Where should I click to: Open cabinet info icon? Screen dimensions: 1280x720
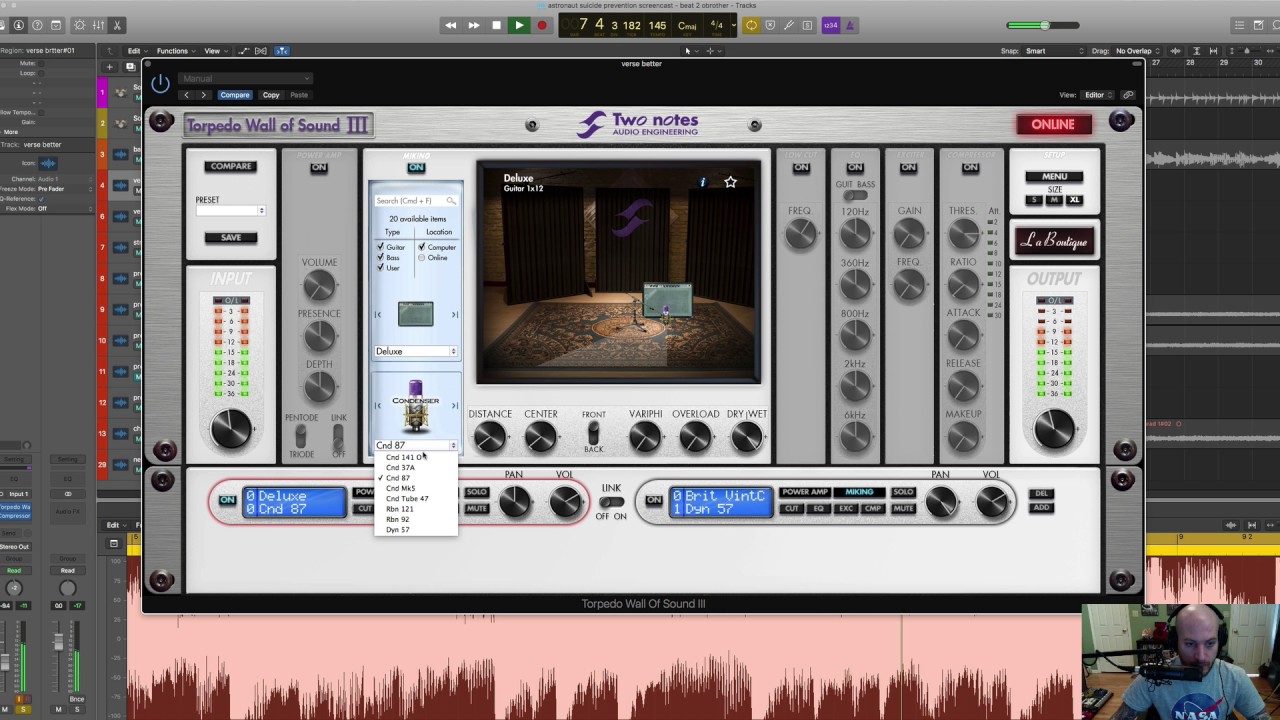(x=702, y=182)
